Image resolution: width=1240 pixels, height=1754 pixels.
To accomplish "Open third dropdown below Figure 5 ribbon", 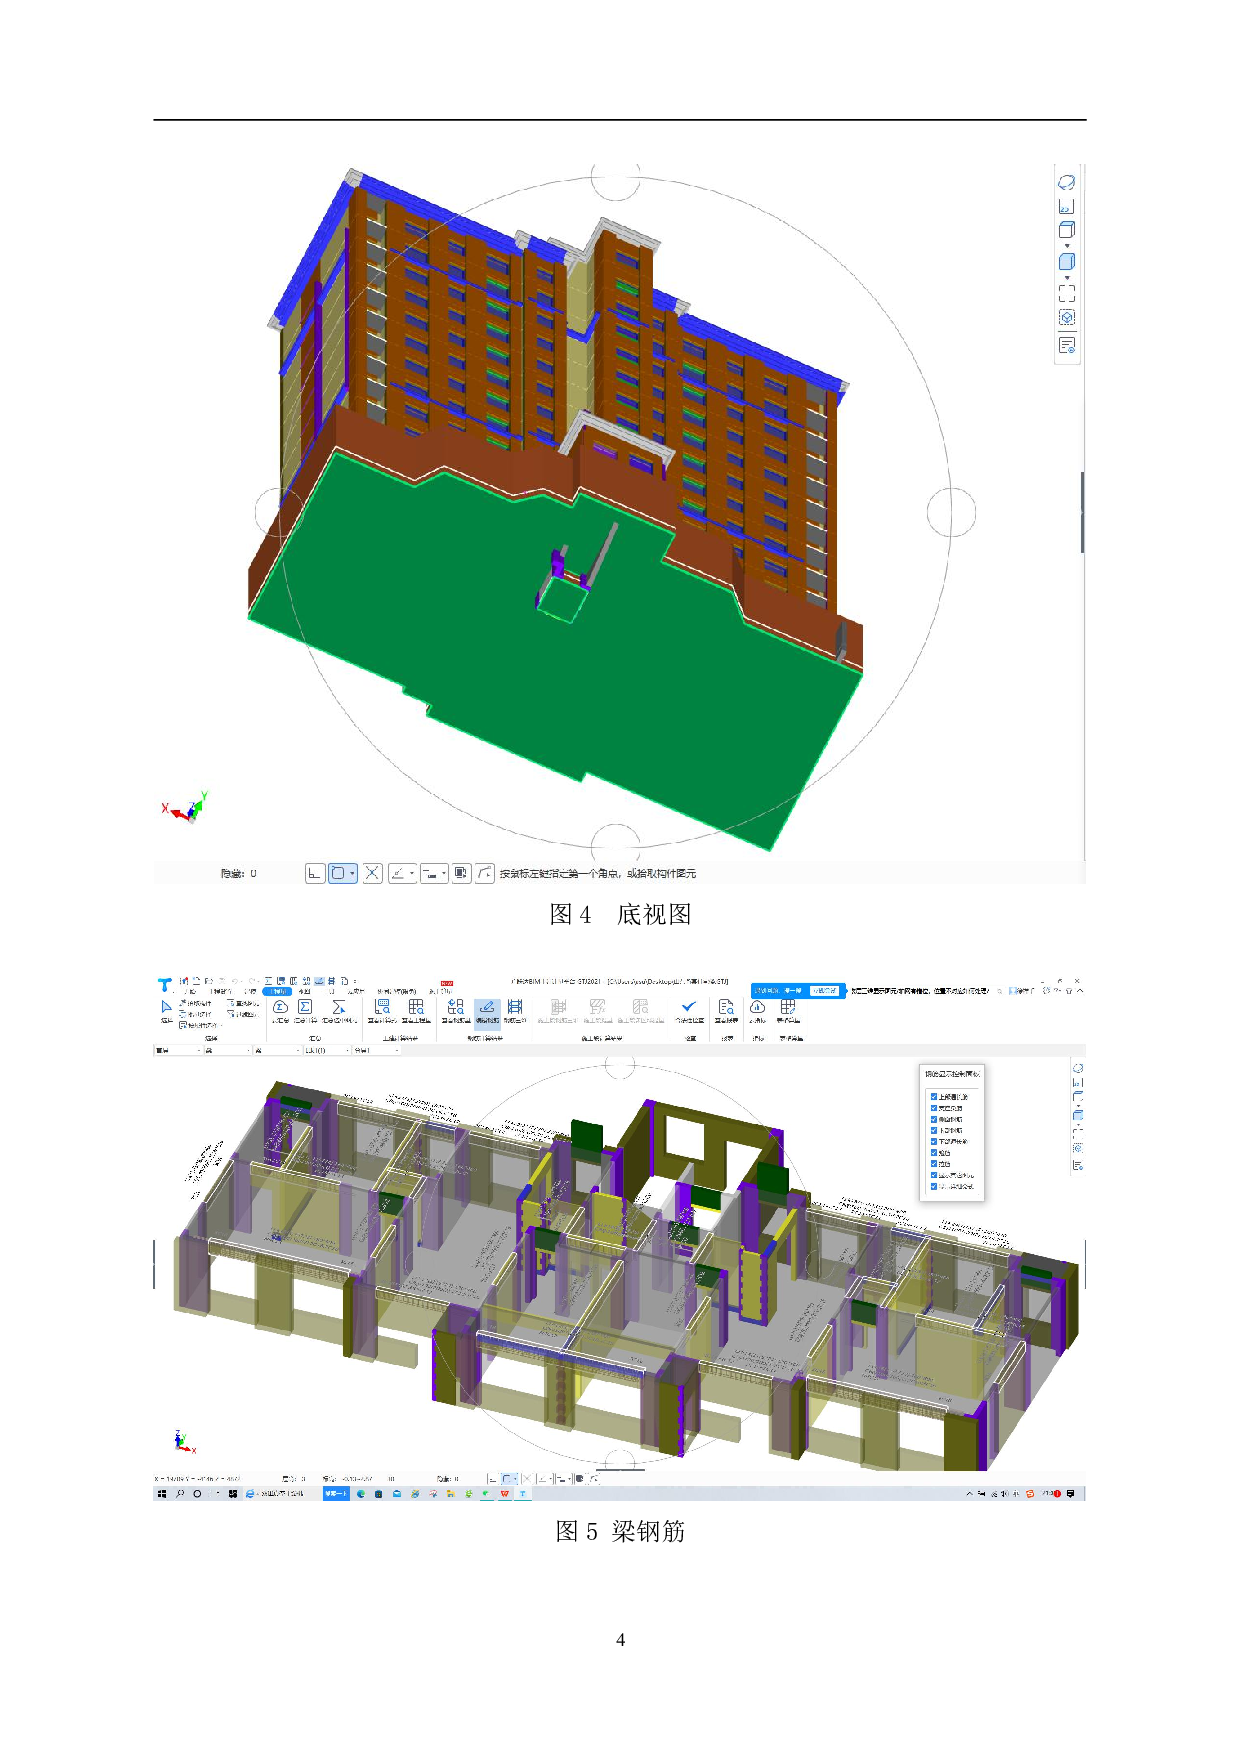I will coord(278,1050).
